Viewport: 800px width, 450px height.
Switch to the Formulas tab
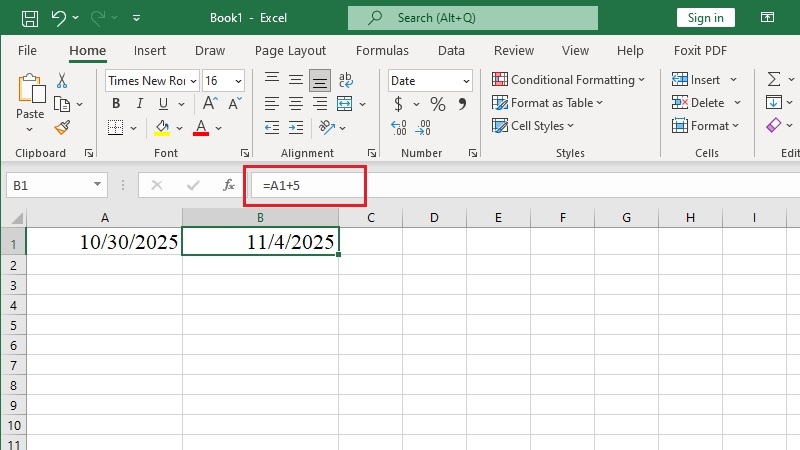[382, 51]
